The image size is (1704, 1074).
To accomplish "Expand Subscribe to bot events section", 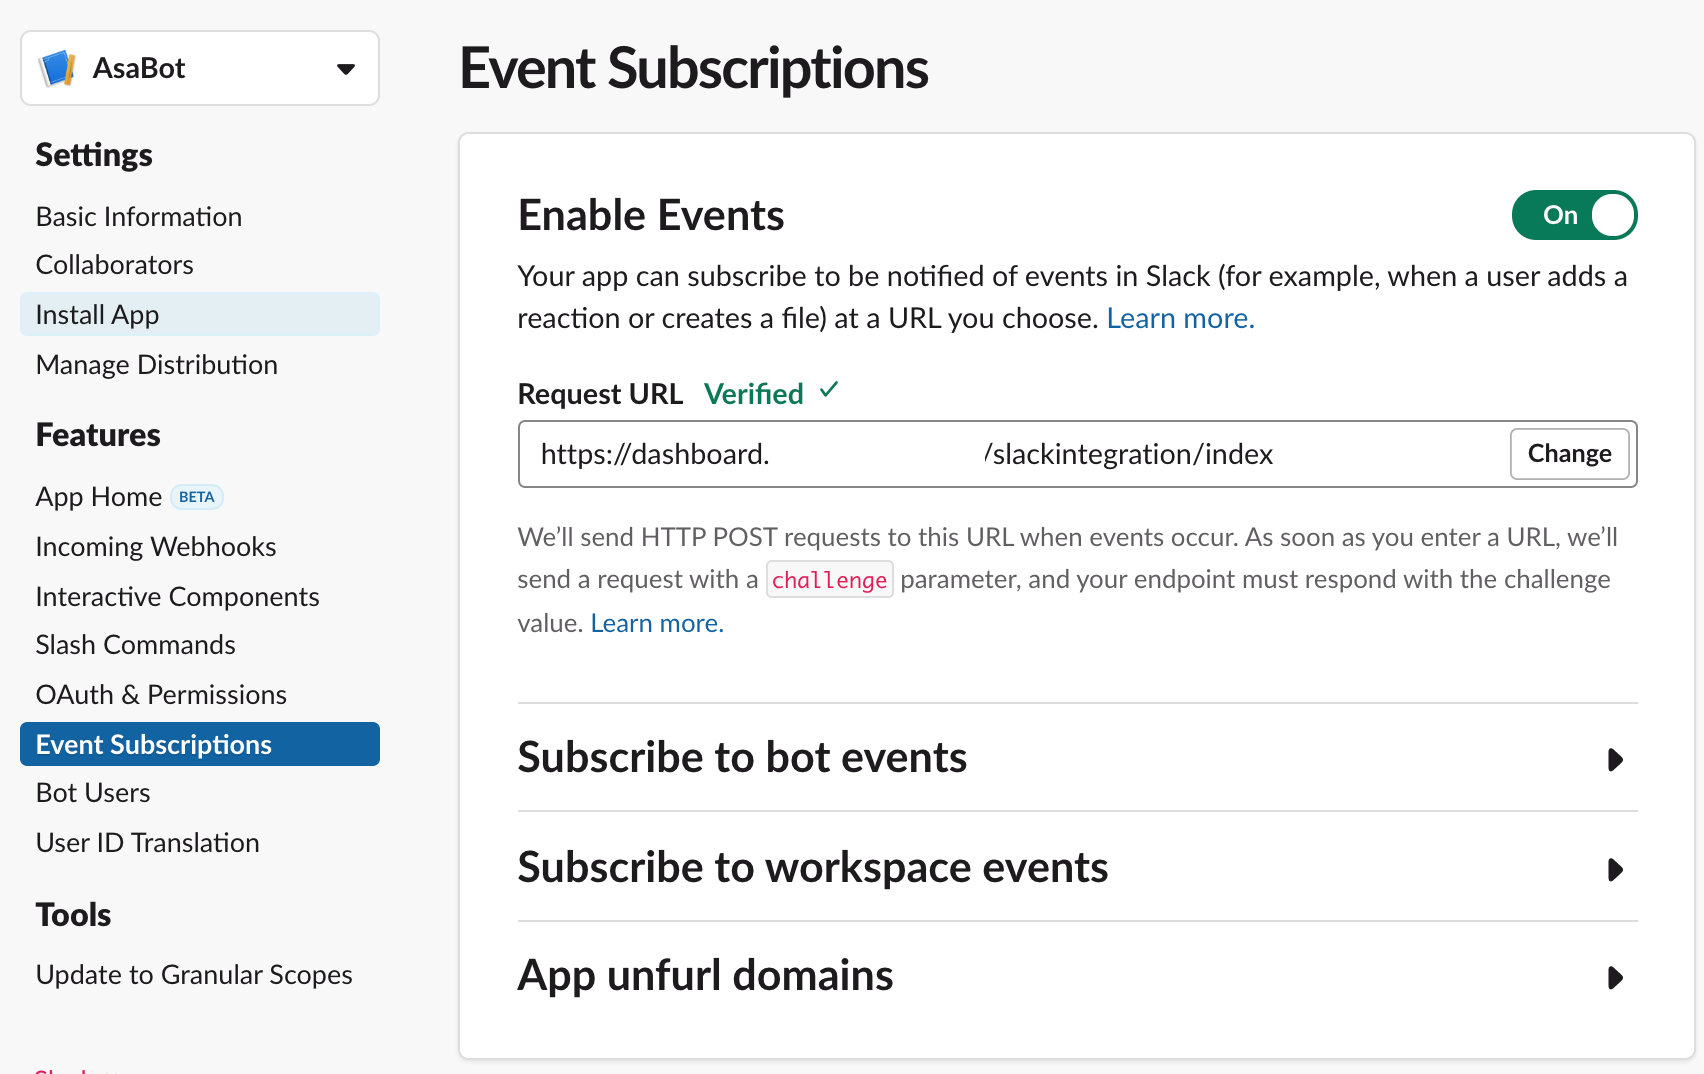I will pos(1614,760).
